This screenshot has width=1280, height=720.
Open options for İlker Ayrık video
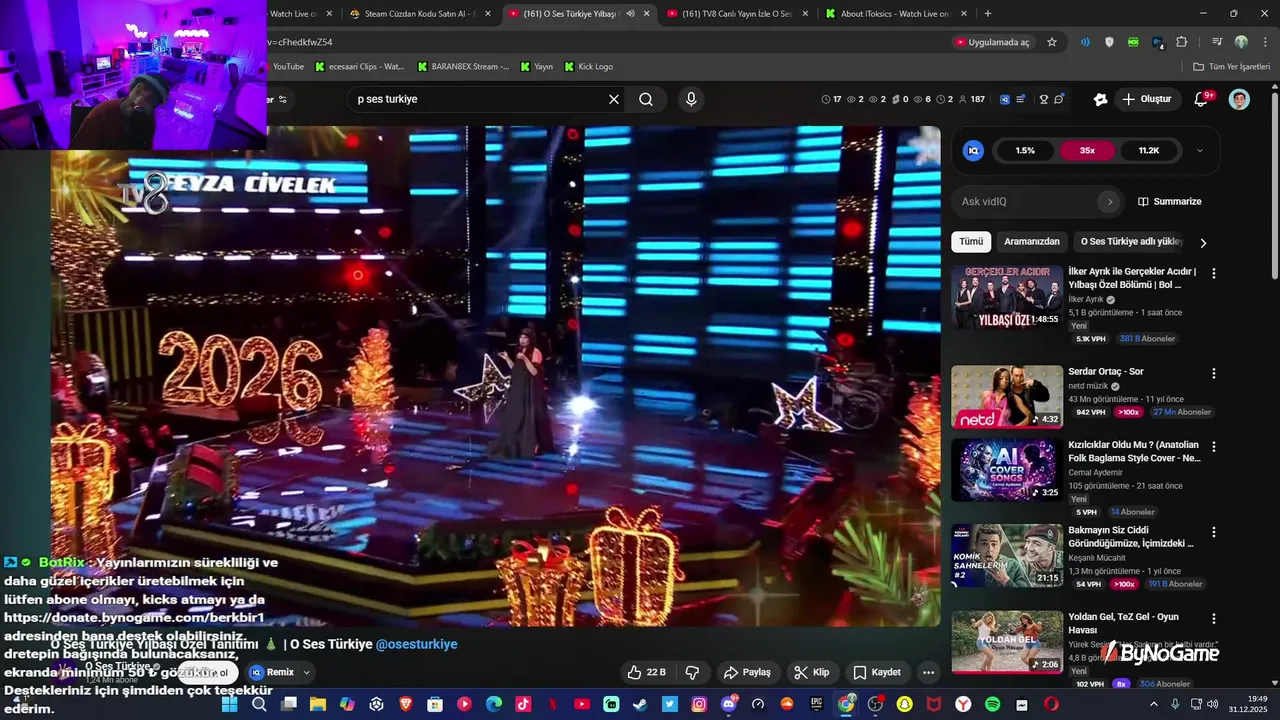pyautogui.click(x=1214, y=273)
